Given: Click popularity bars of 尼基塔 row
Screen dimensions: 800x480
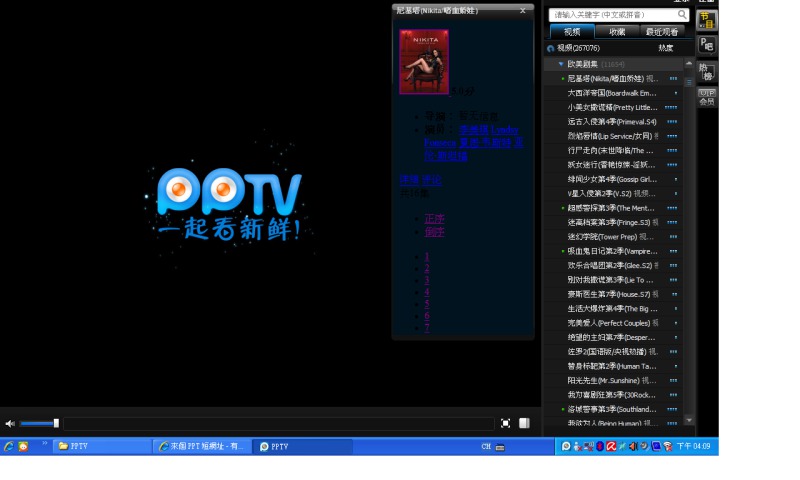Looking at the screenshot, I should pos(673,79).
